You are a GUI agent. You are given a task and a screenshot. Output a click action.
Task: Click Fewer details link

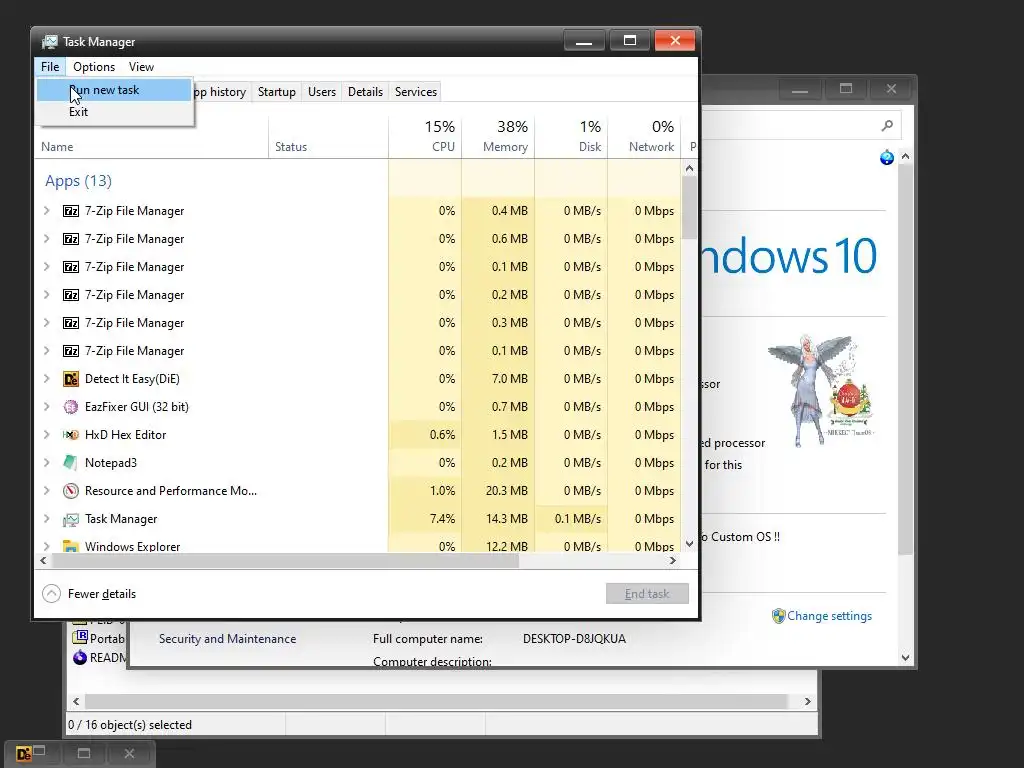pos(102,594)
